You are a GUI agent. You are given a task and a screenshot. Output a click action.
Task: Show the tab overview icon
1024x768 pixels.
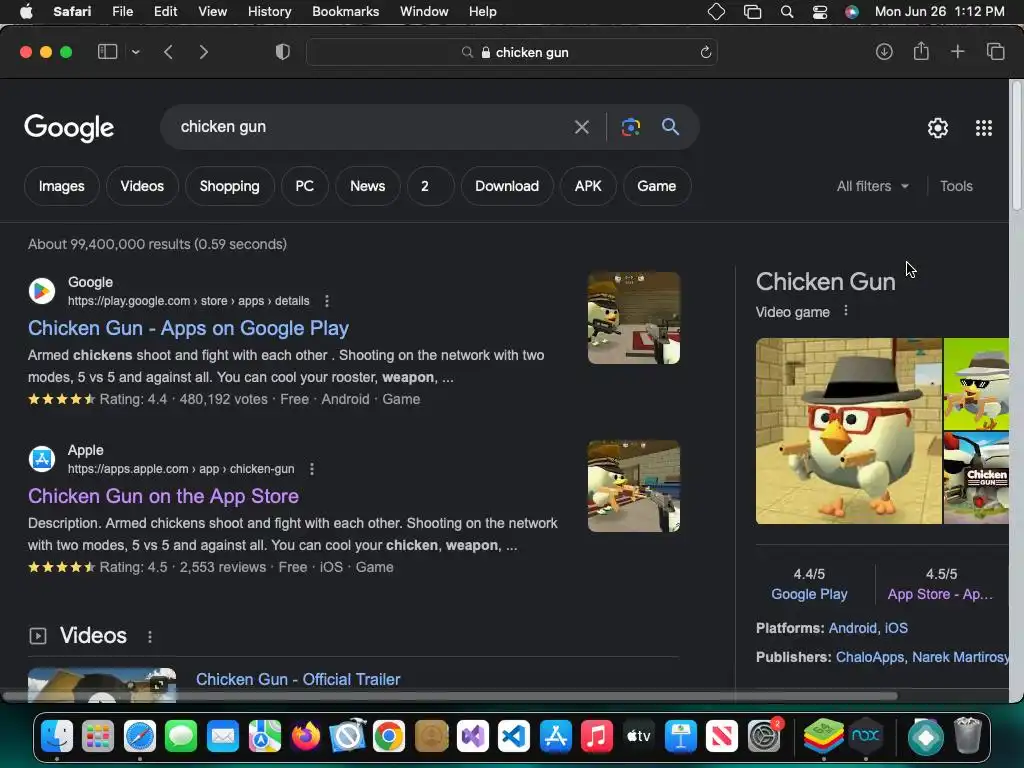coord(995,52)
